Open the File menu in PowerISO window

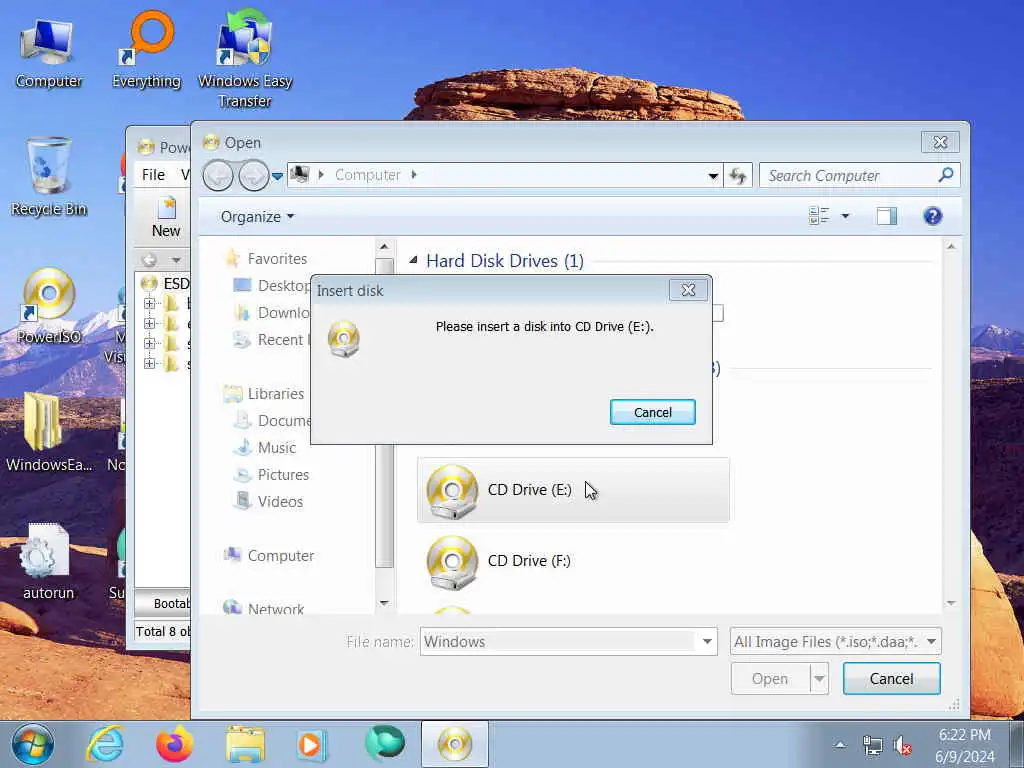point(153,174)
